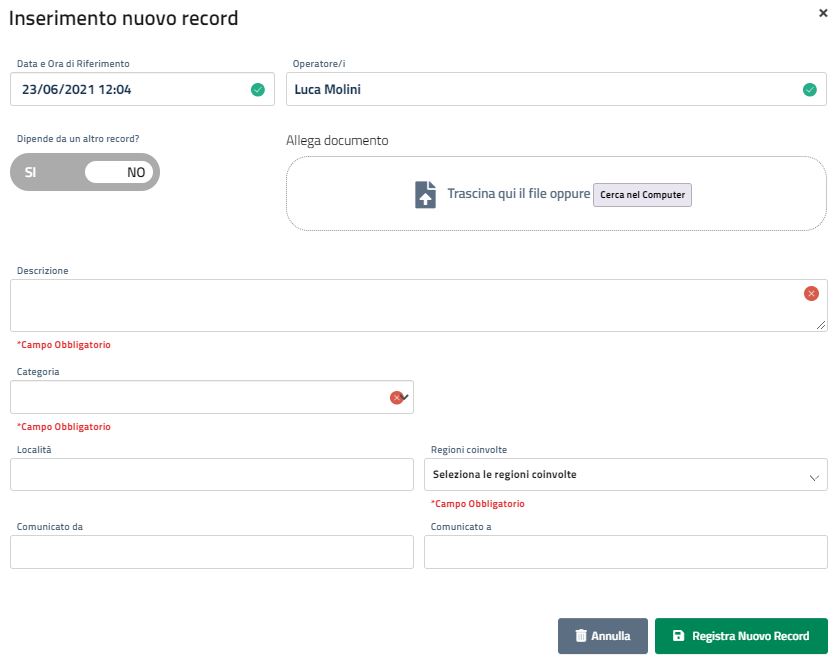Click trash icon on Annulla button

pos(581,636)
